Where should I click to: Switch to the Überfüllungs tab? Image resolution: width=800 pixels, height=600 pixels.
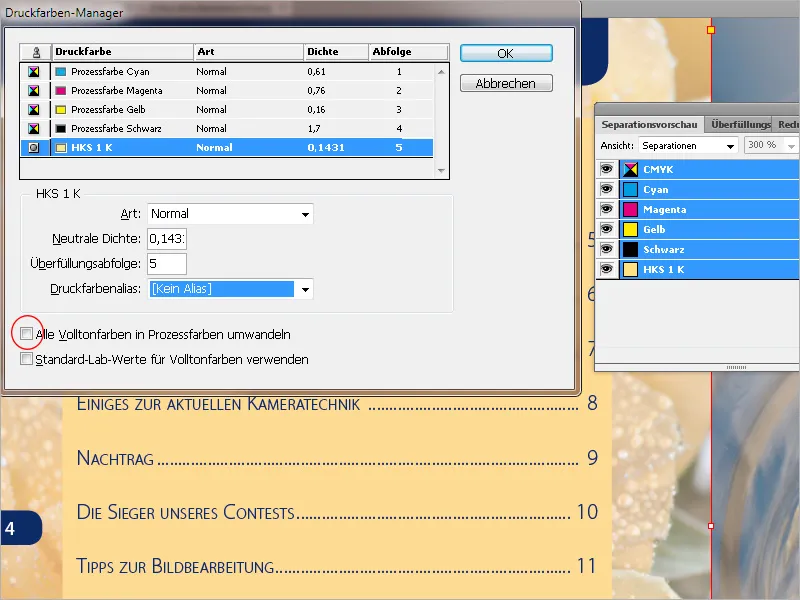[x=740, y=124]
